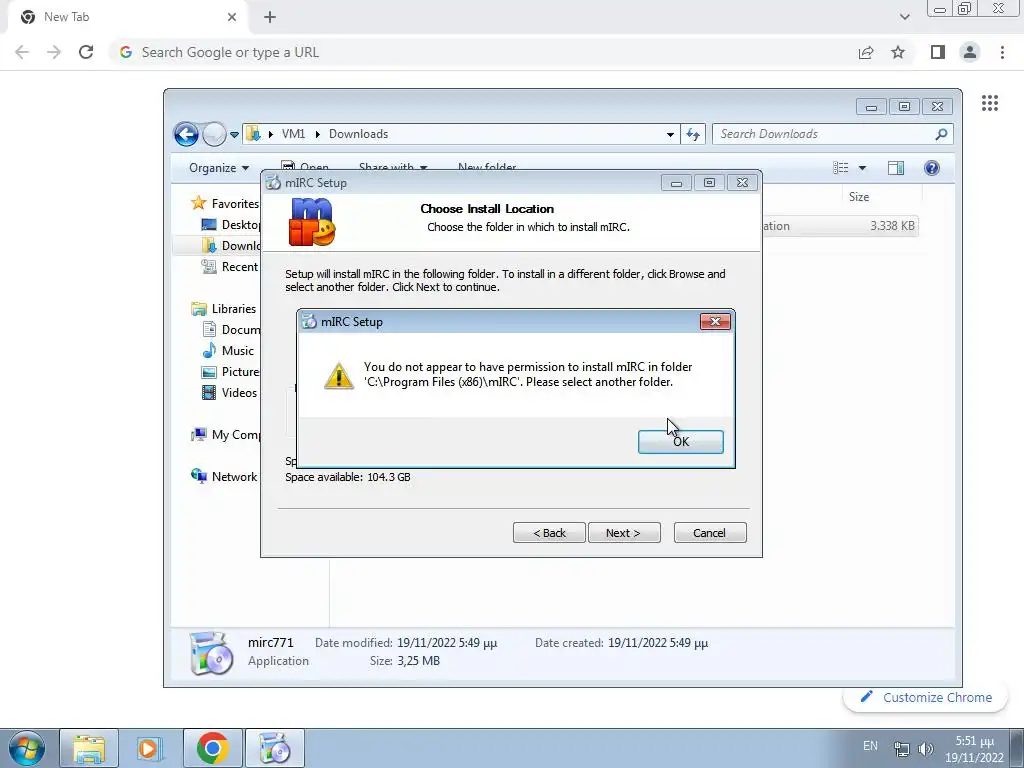Bookmark this tab with the star icon

[x=898, y=52]
